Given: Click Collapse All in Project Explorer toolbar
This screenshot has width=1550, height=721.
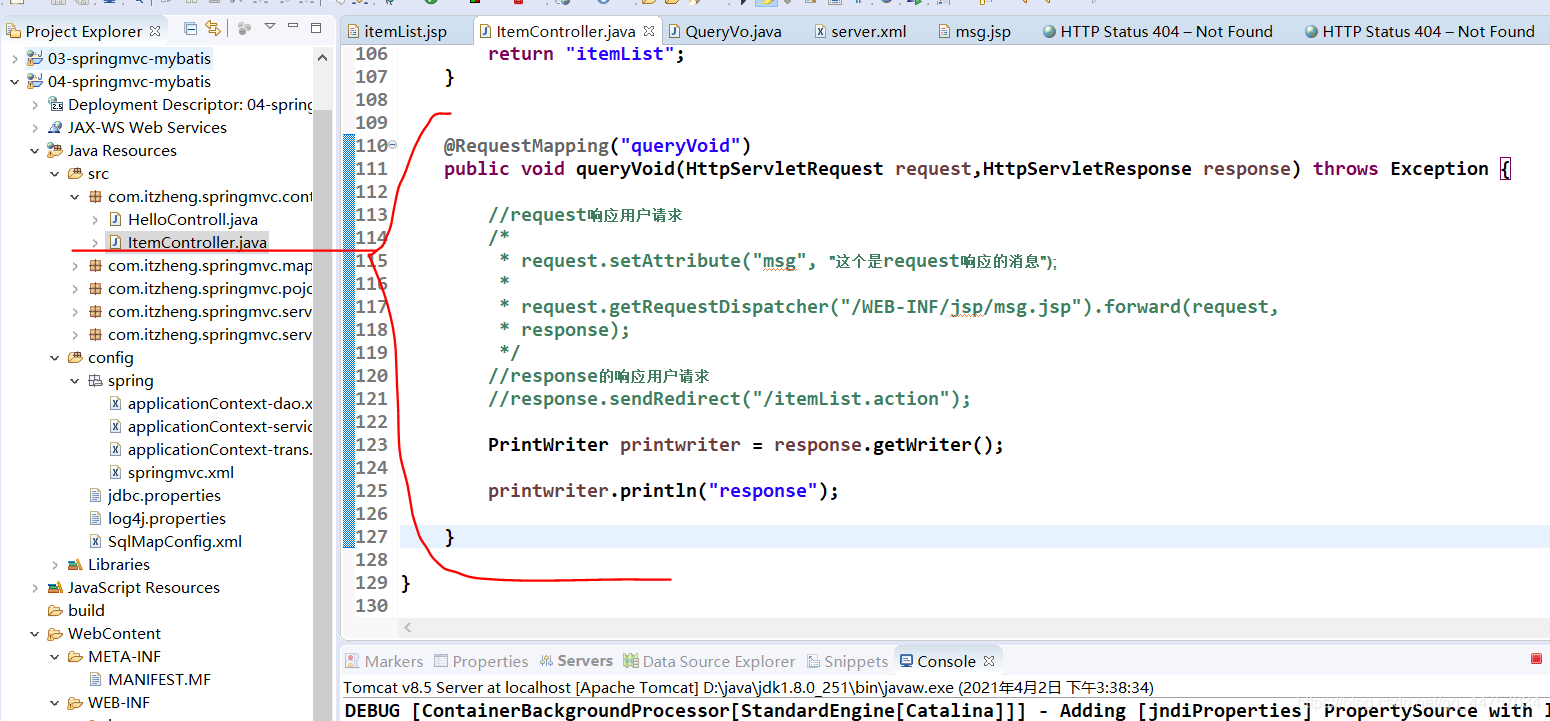Looking at the screenshot, I should click(190, 30).
